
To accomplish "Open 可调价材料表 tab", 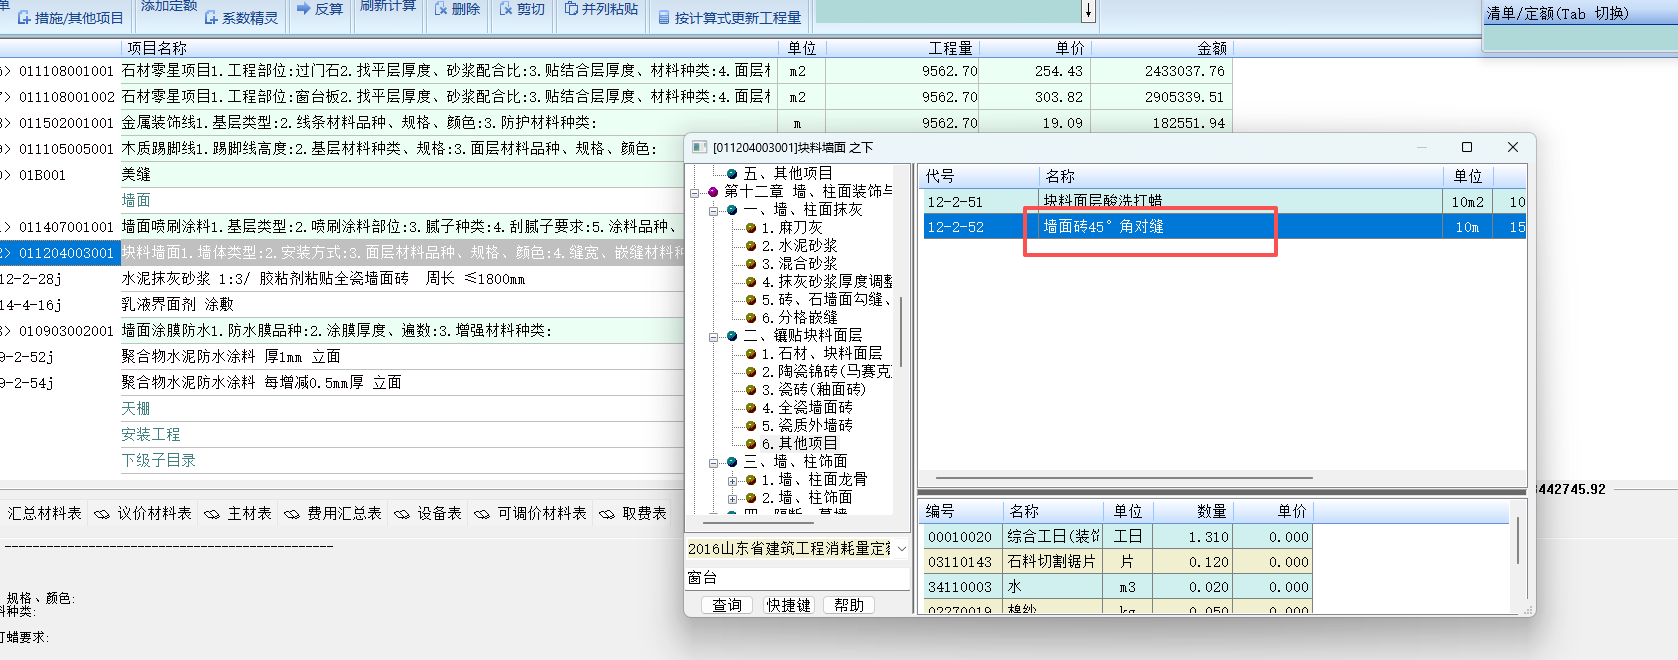I will tap(530, 513).
